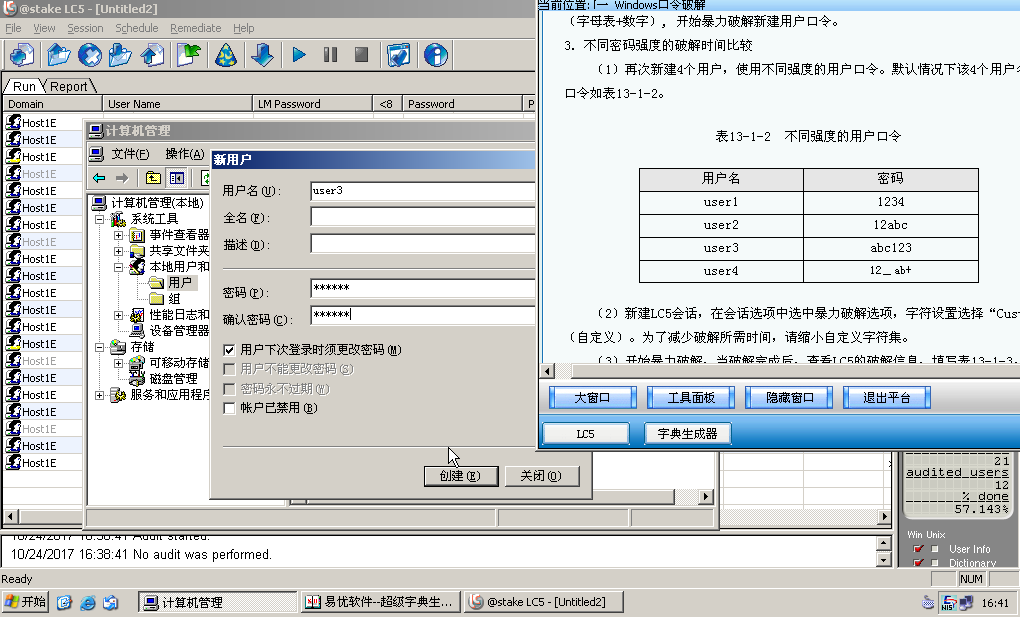
Task: Open Windows 开始 start button
Action: pos(25,601)
